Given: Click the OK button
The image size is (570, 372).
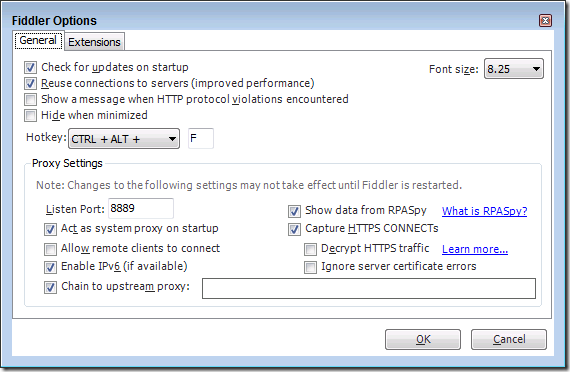Looking at the screenshot, I should (x=423, y=339).
